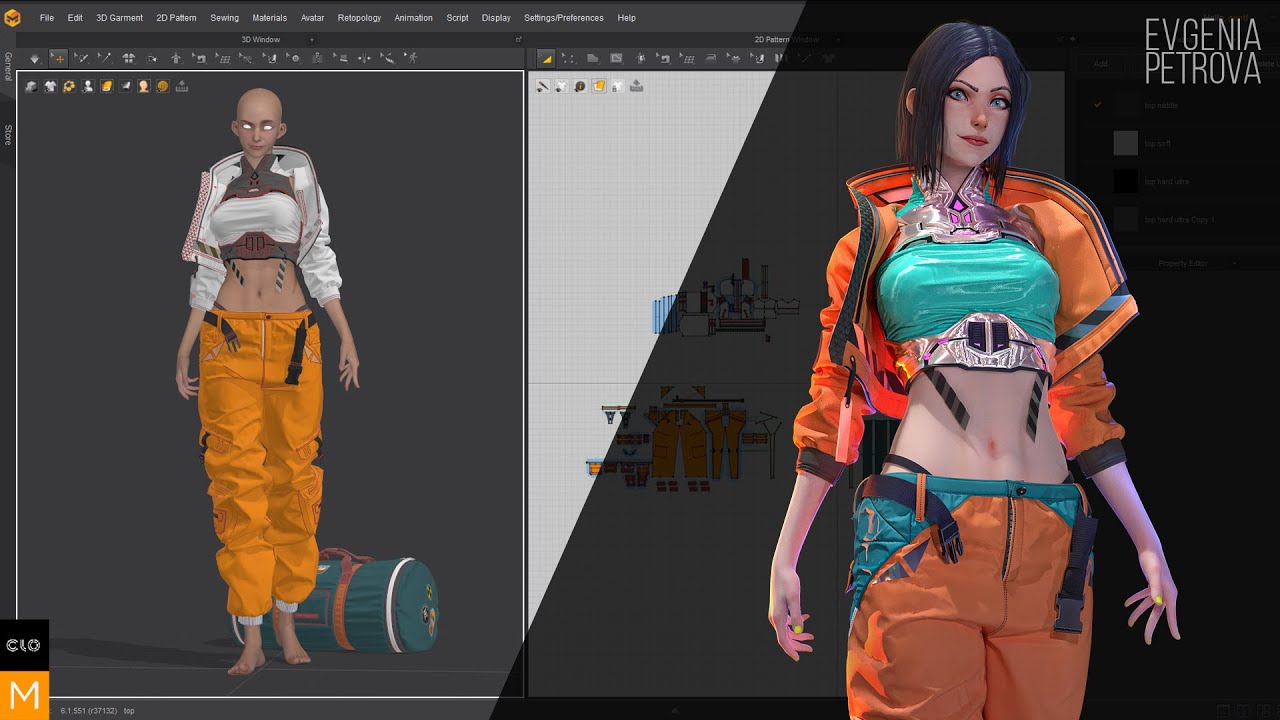This screenshot has width=1280, height=720.
Task: Open the File menu
Action: pos(47,18)
